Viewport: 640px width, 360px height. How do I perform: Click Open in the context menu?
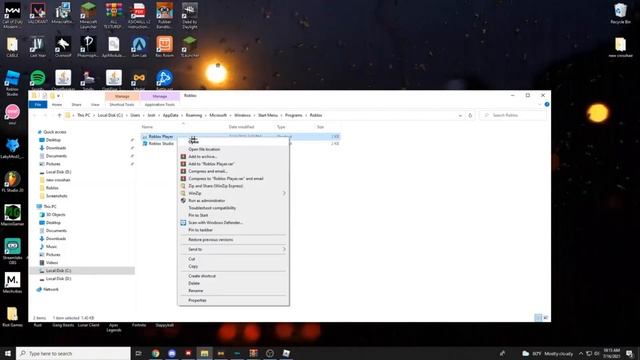[x=193, y=142]
